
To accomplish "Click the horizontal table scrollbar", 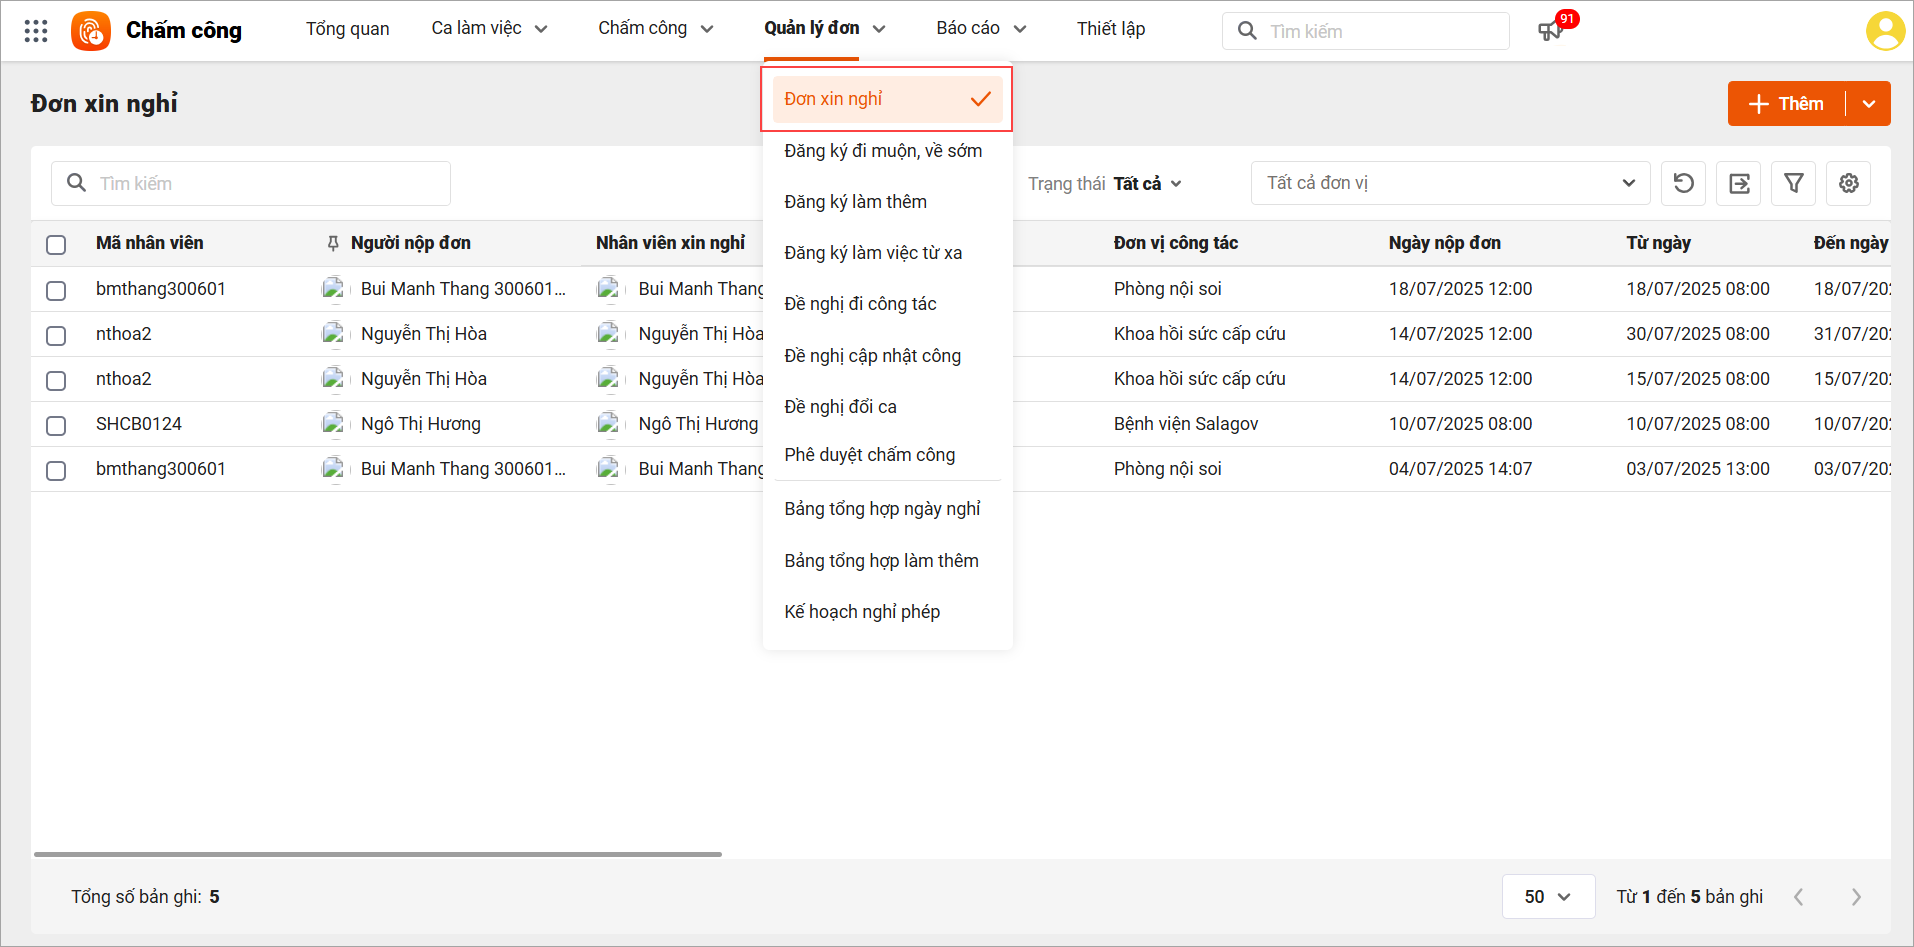I will click(x=377, y=854).
